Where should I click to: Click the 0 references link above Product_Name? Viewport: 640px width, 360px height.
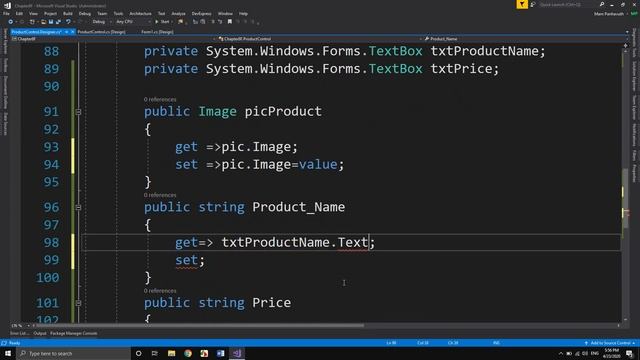pos(160,195)
